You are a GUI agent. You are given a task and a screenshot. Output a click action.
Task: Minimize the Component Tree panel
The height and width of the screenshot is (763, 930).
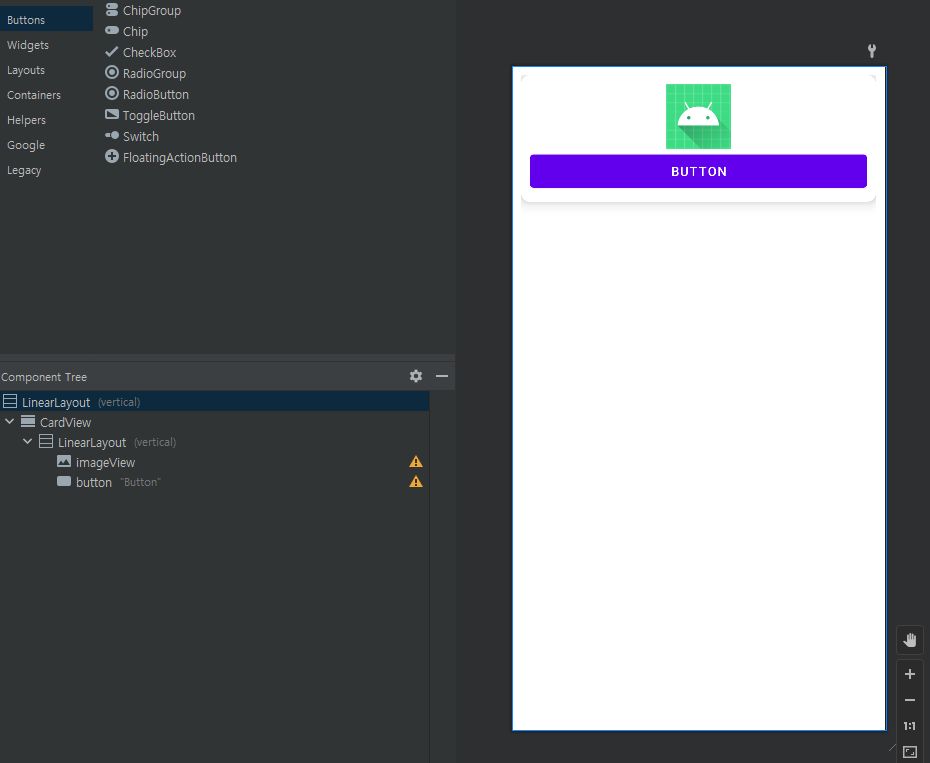coord(442,376)
